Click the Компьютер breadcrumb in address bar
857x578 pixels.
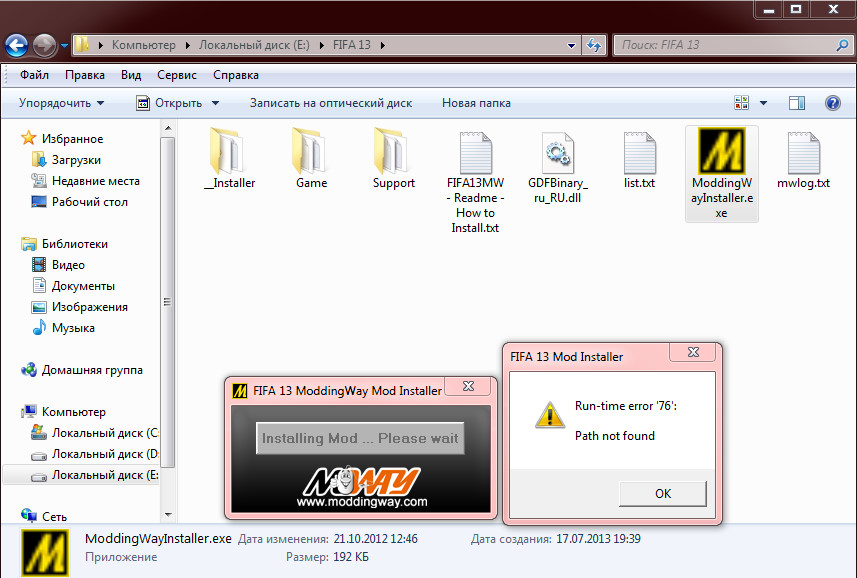[144, 45]
